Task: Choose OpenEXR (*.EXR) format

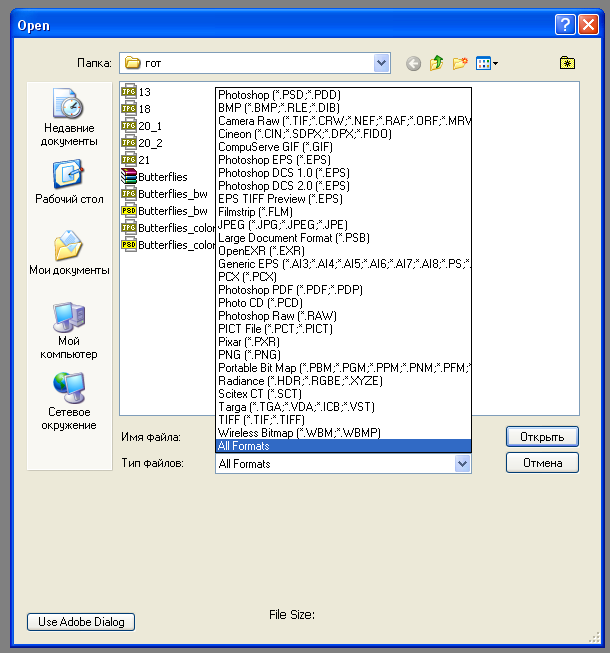Action: tap(344, 251)
